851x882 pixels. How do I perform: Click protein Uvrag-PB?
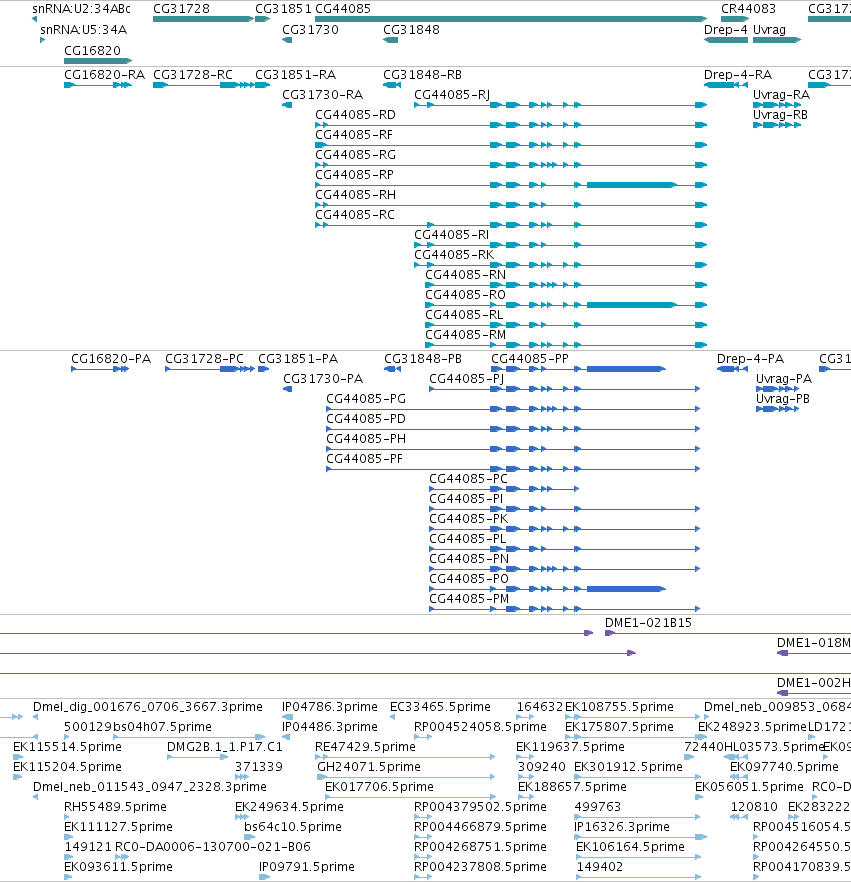pos(777,409)
